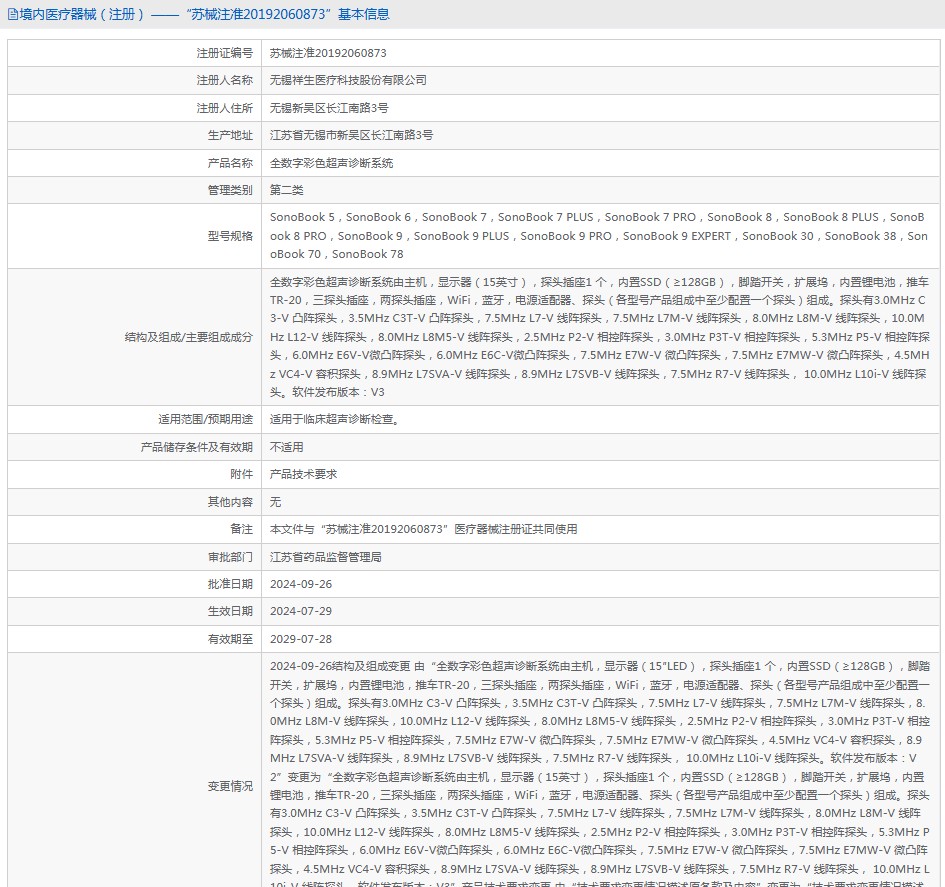
Task: Click the 适用范围/预期用途 label
Action: coord(206,419)
